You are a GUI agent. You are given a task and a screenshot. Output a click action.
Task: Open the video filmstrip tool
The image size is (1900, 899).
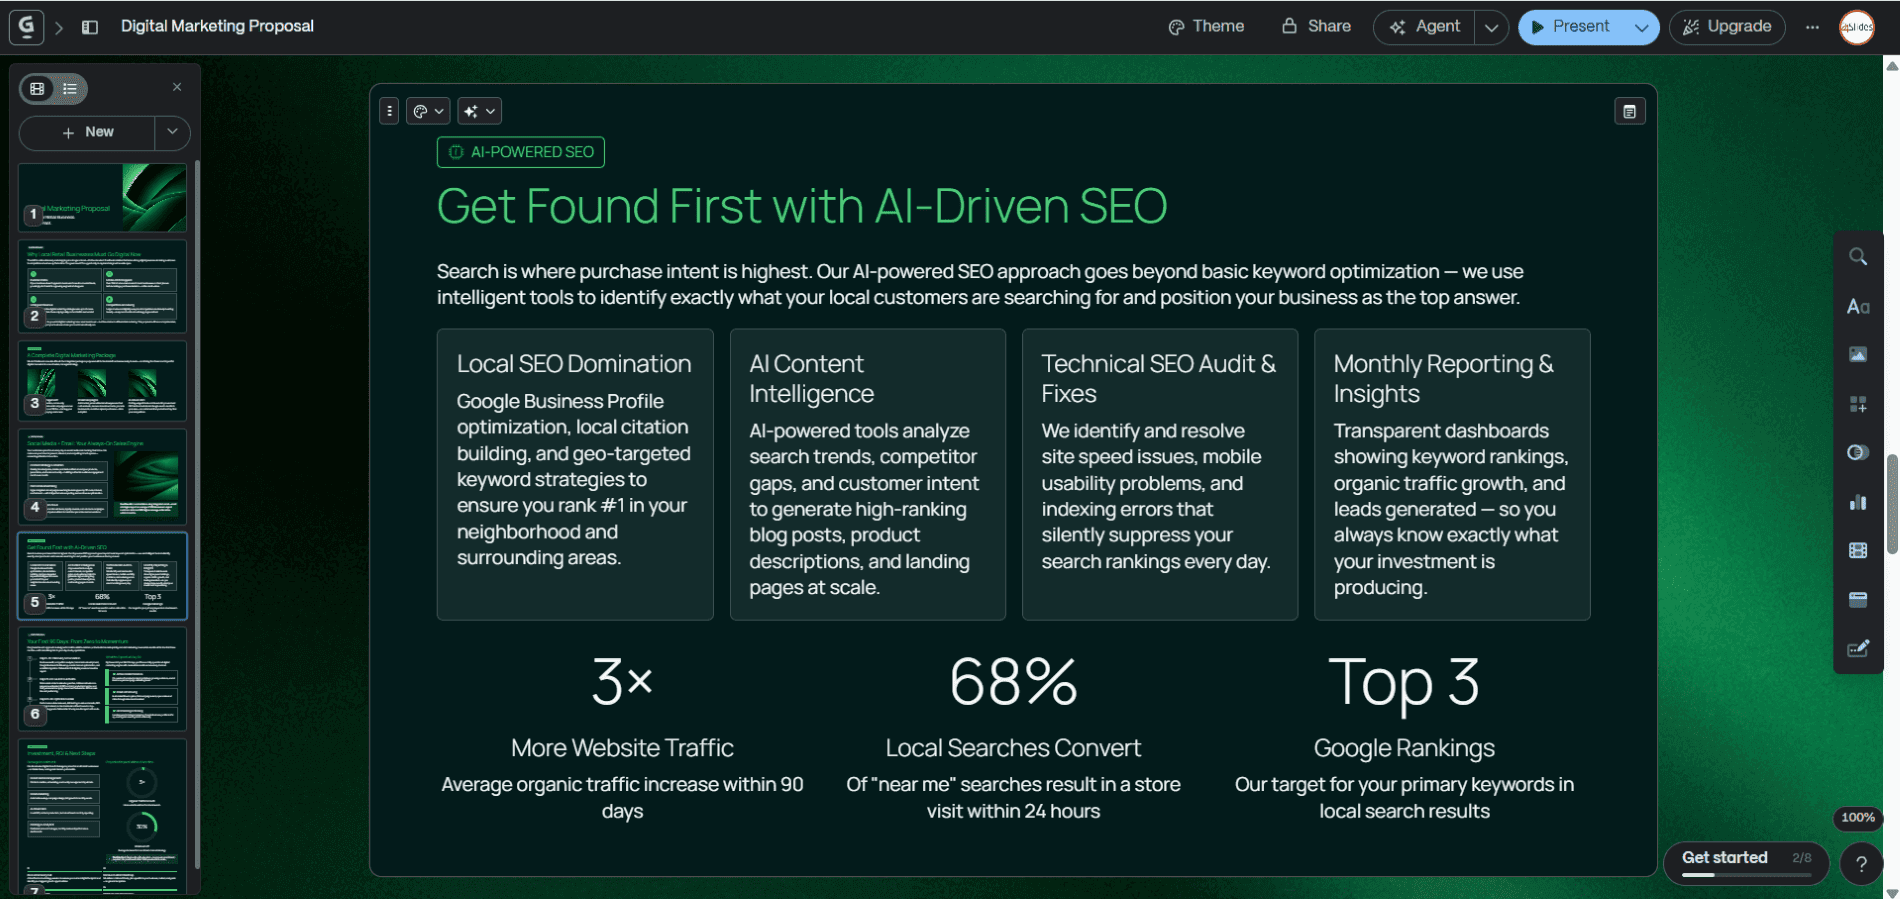click(1858, 550)
